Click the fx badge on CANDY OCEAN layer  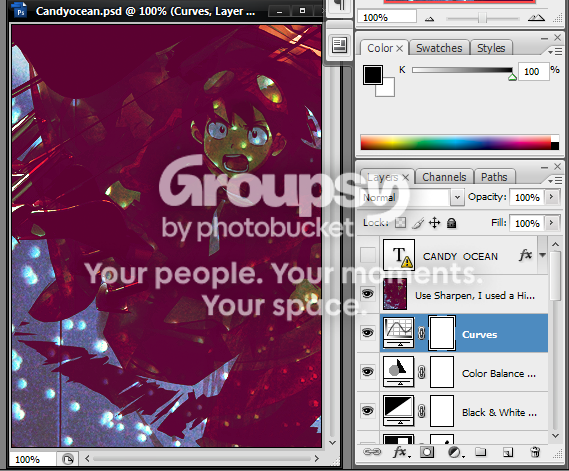tap(525, 255)
